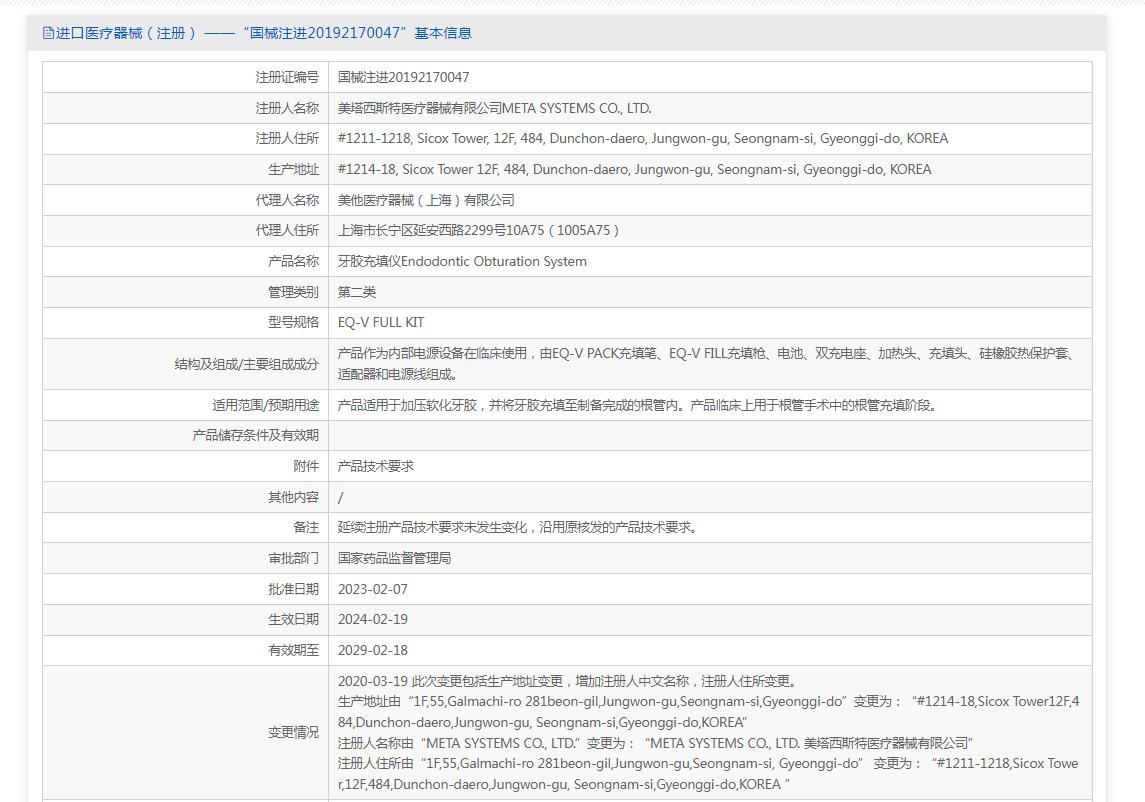Select product name 牙胶充填仪Endodontic Obturation System
Screen dimensions: 1145x802
point(462,261)
